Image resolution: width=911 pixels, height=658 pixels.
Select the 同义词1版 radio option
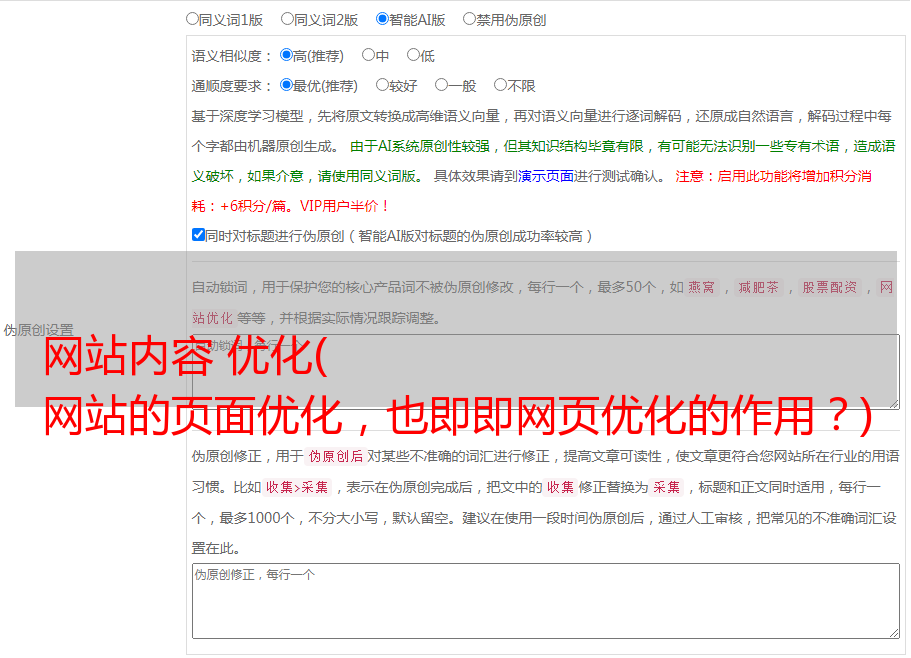tap(192, 19)
